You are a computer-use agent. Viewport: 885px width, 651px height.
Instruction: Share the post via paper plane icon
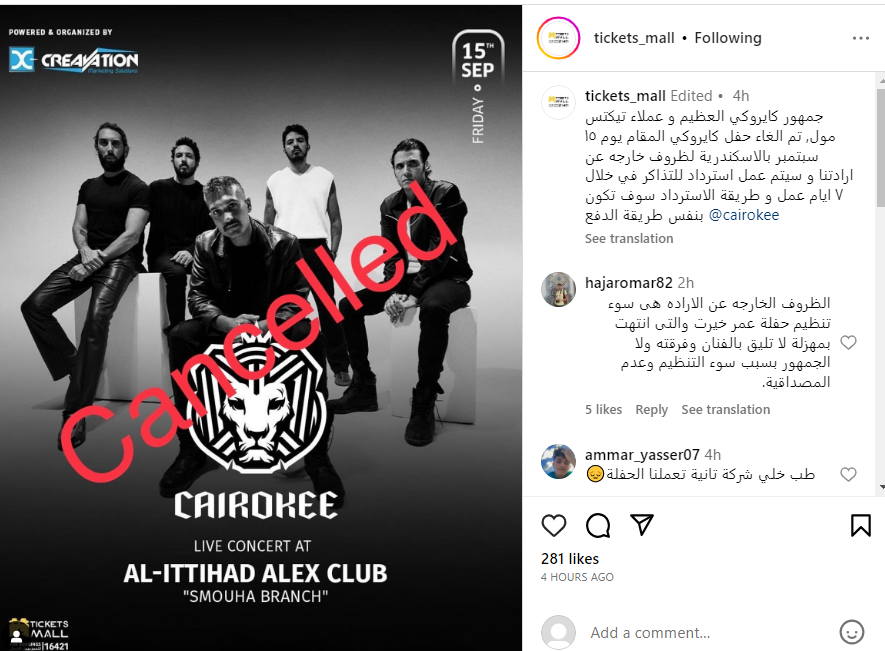[x=642, y=525]
